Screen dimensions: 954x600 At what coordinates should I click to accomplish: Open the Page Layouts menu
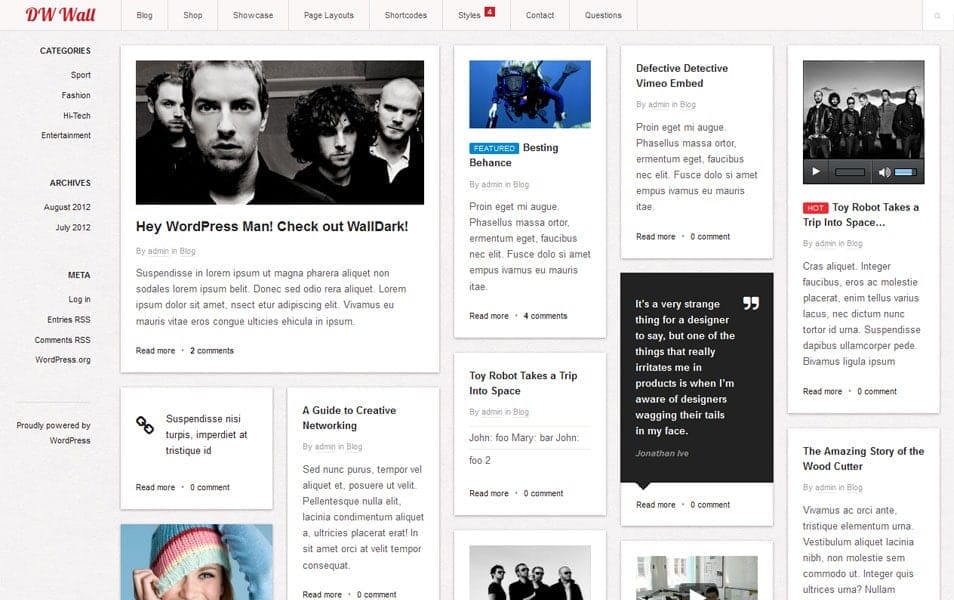point(329,16)
